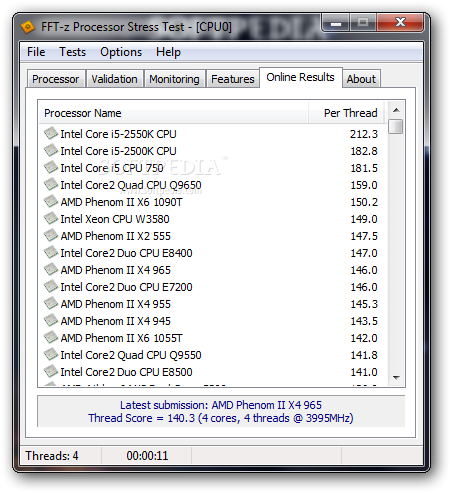This screenshot has width=451, height=493.
Task: Minimize the FFT-z window
Action: [x=336, y=23]
